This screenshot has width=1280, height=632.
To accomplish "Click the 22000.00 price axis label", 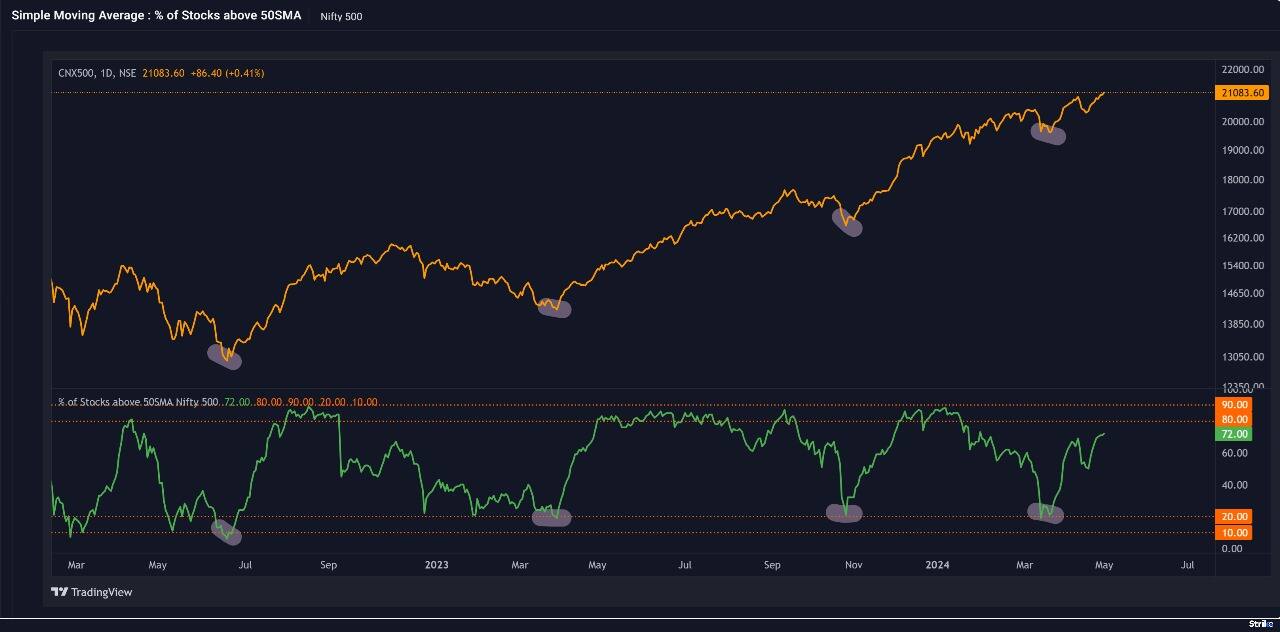I will tap(1243, 69).
